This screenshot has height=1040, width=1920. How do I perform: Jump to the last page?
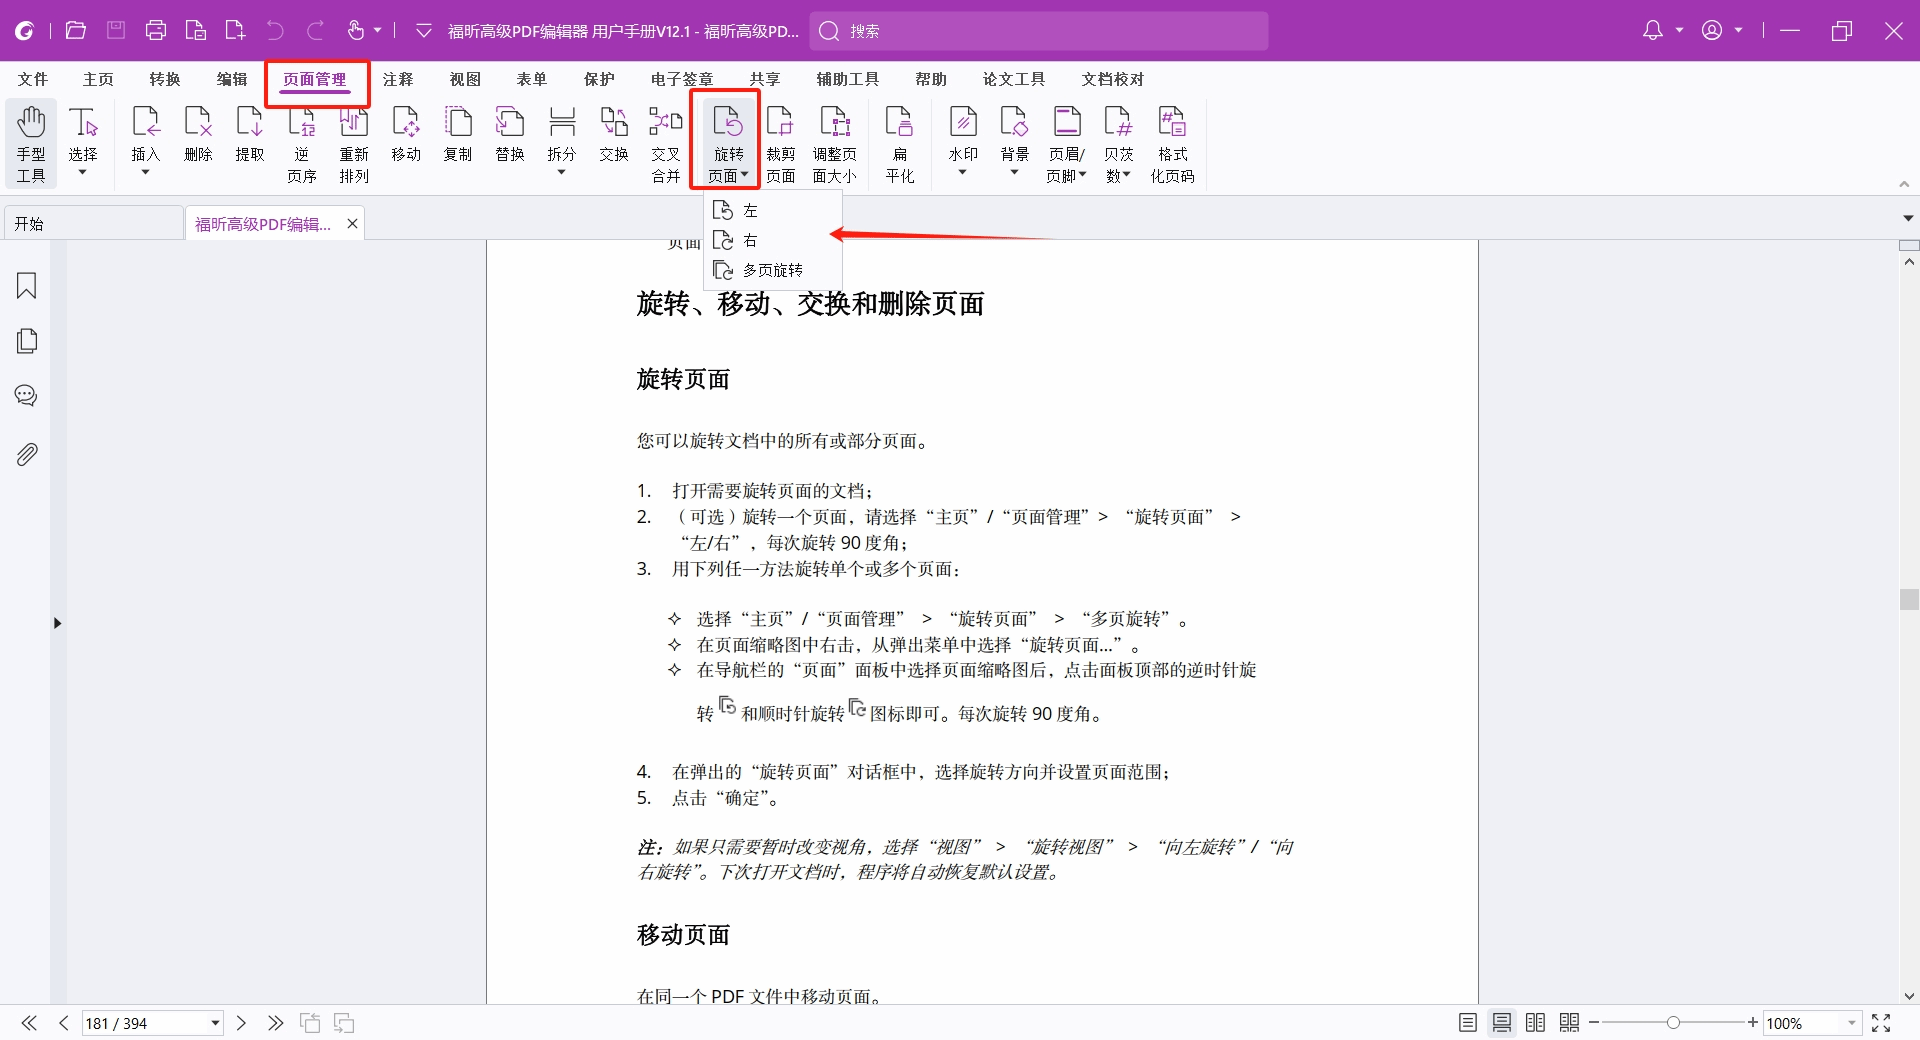point(275,1023)
